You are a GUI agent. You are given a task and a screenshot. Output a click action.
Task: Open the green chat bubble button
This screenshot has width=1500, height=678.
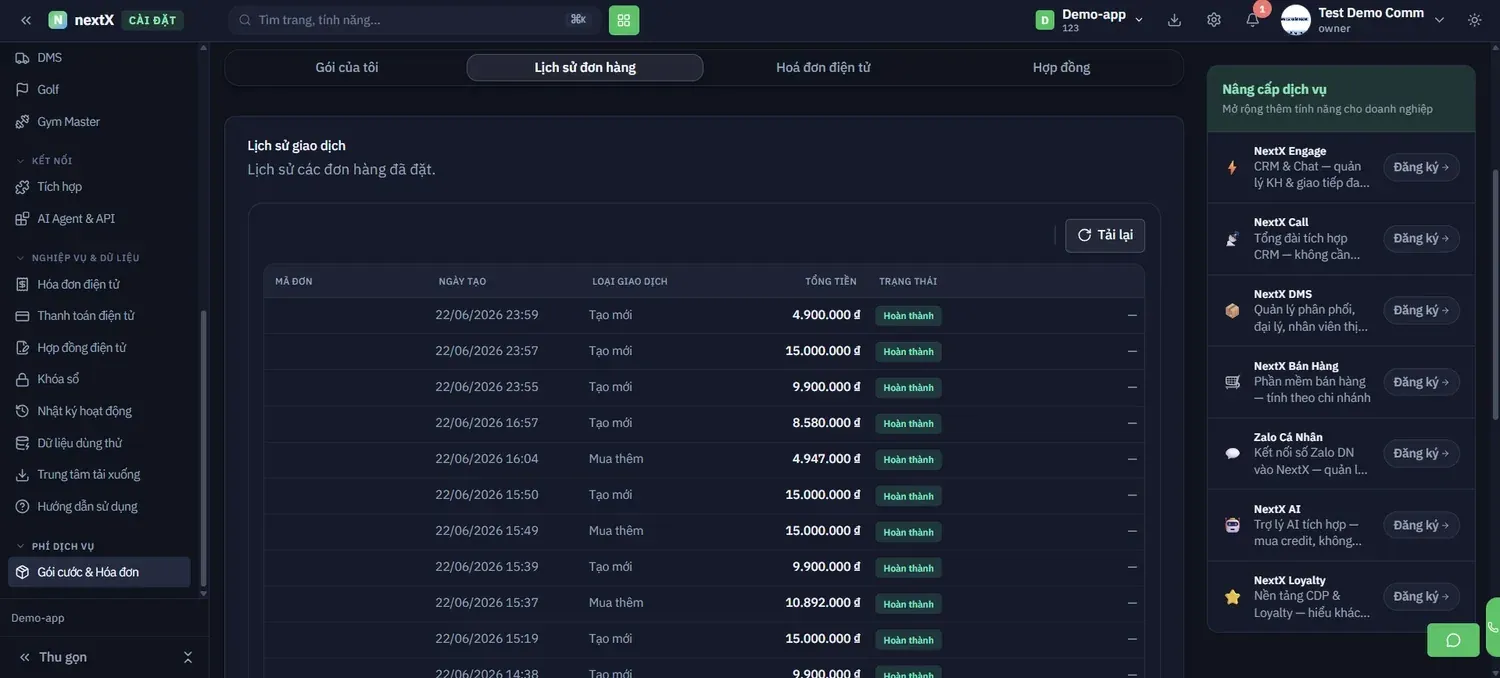[1453, 640]
